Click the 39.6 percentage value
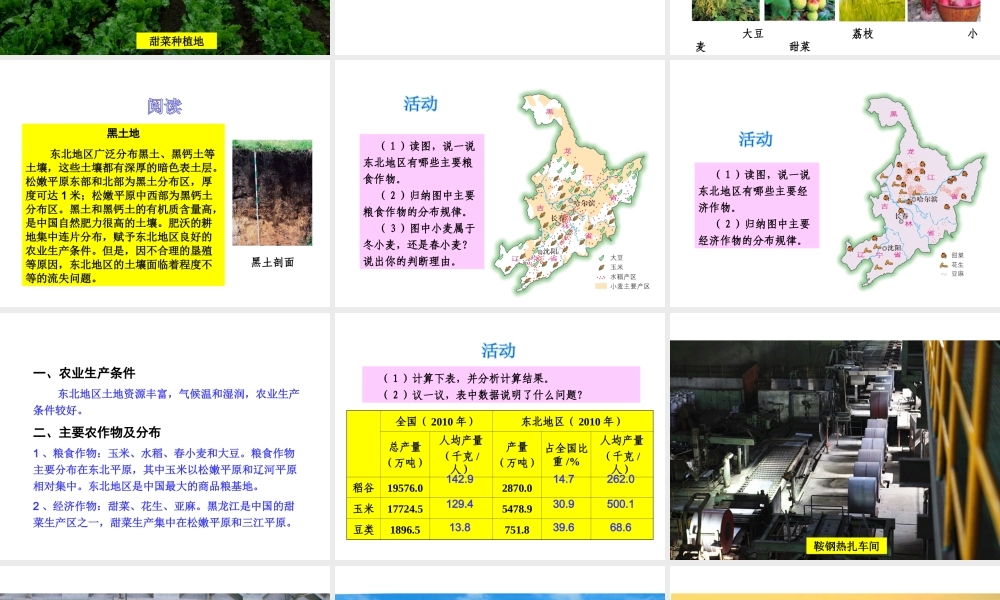The image size is (1000, 600). coord(564,528)
